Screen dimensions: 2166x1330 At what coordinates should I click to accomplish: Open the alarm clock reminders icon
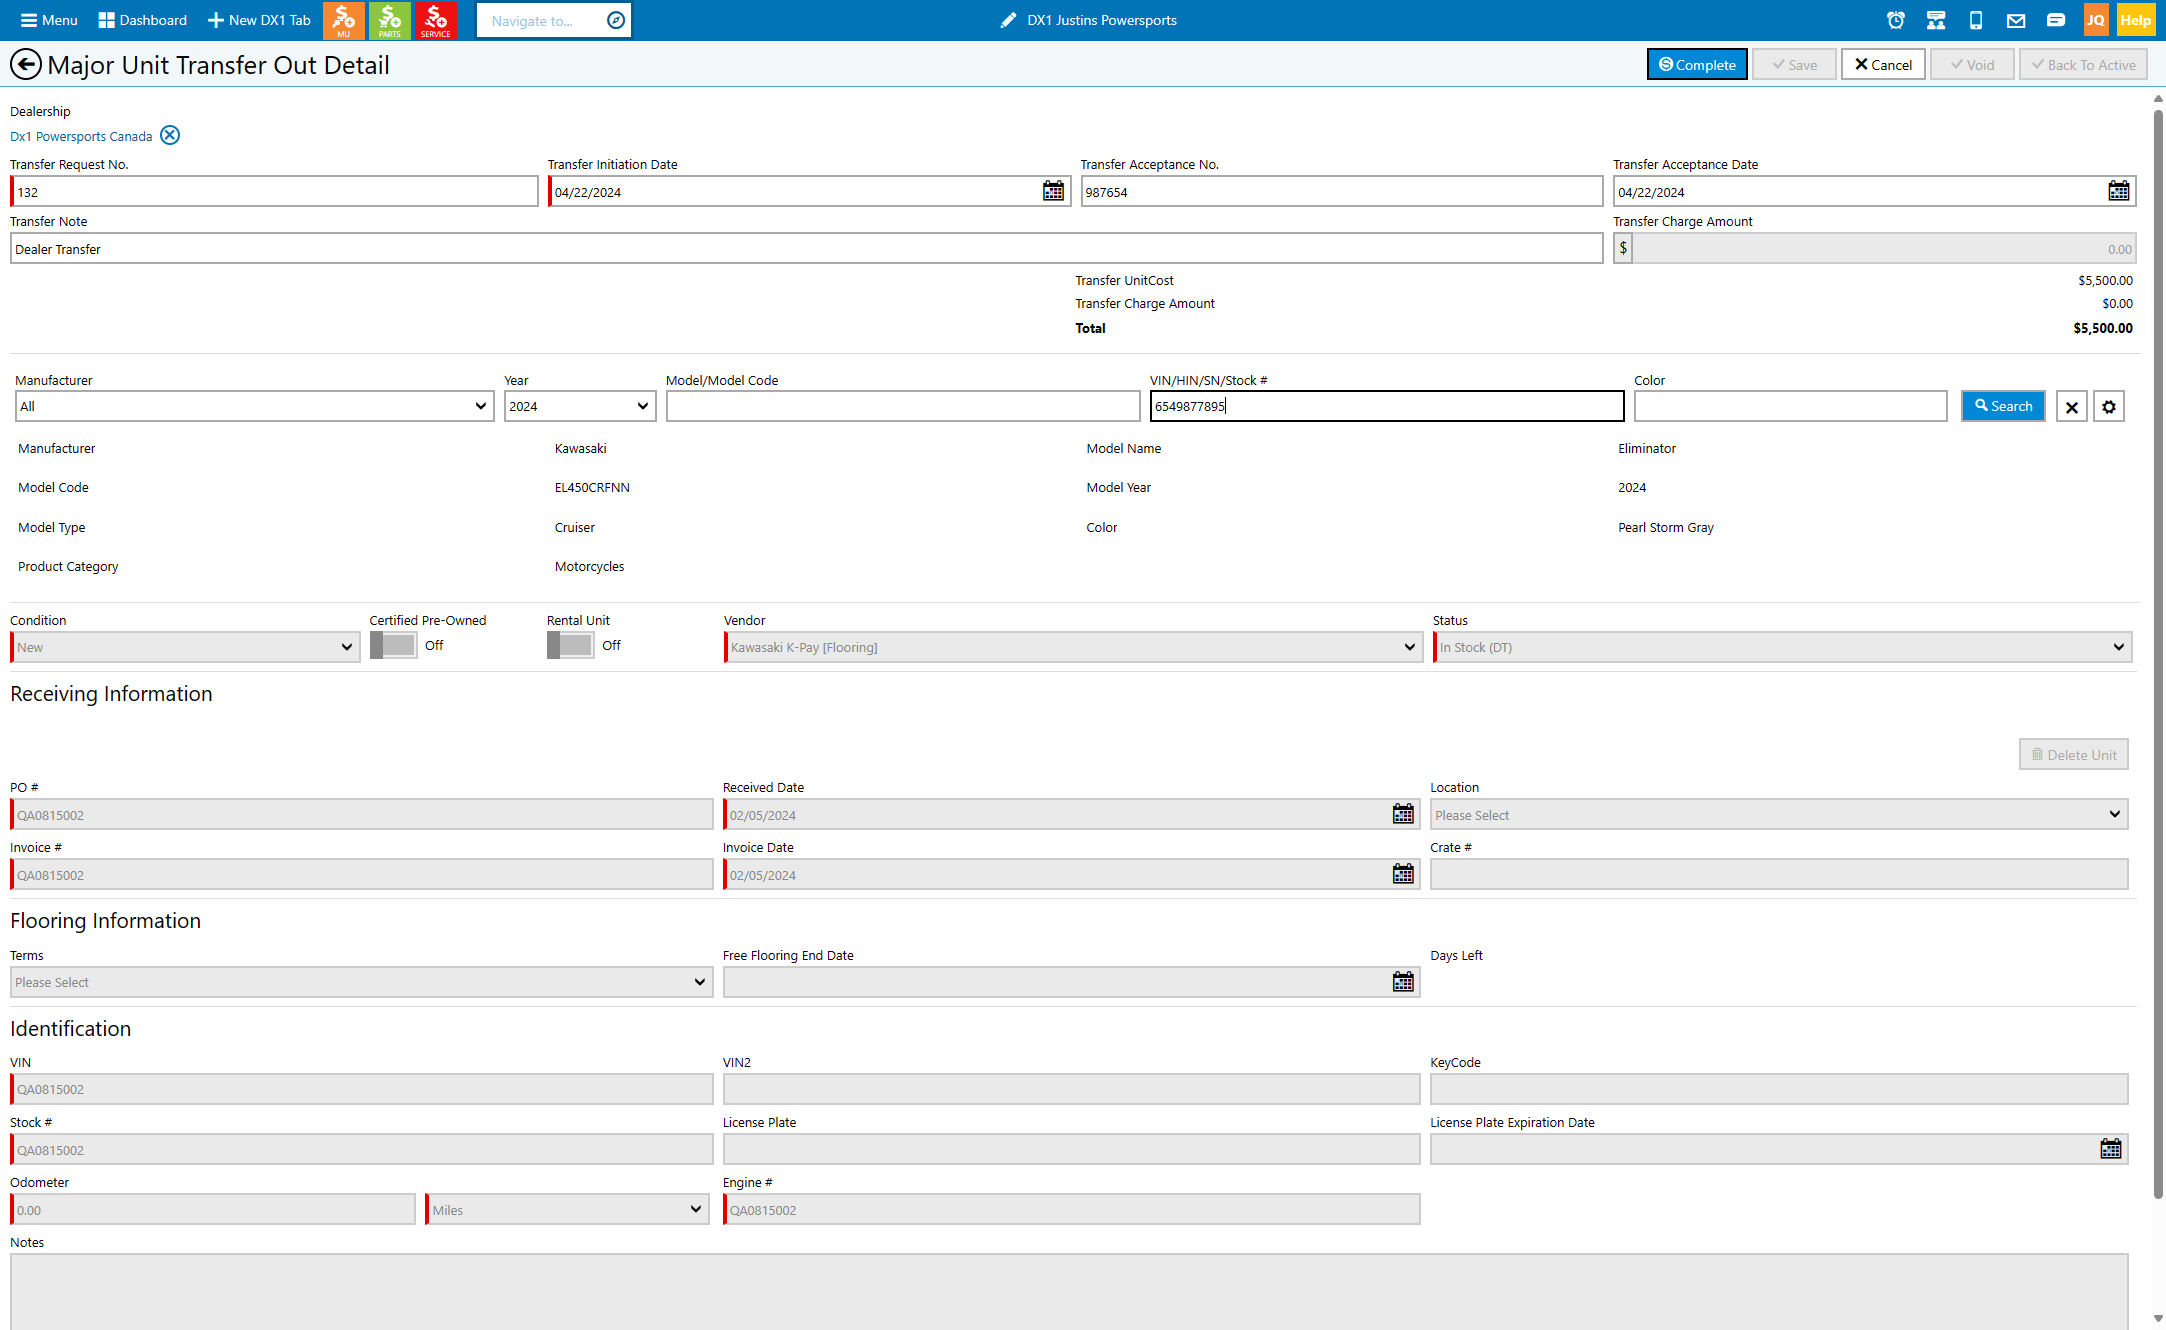[1896, 20]
